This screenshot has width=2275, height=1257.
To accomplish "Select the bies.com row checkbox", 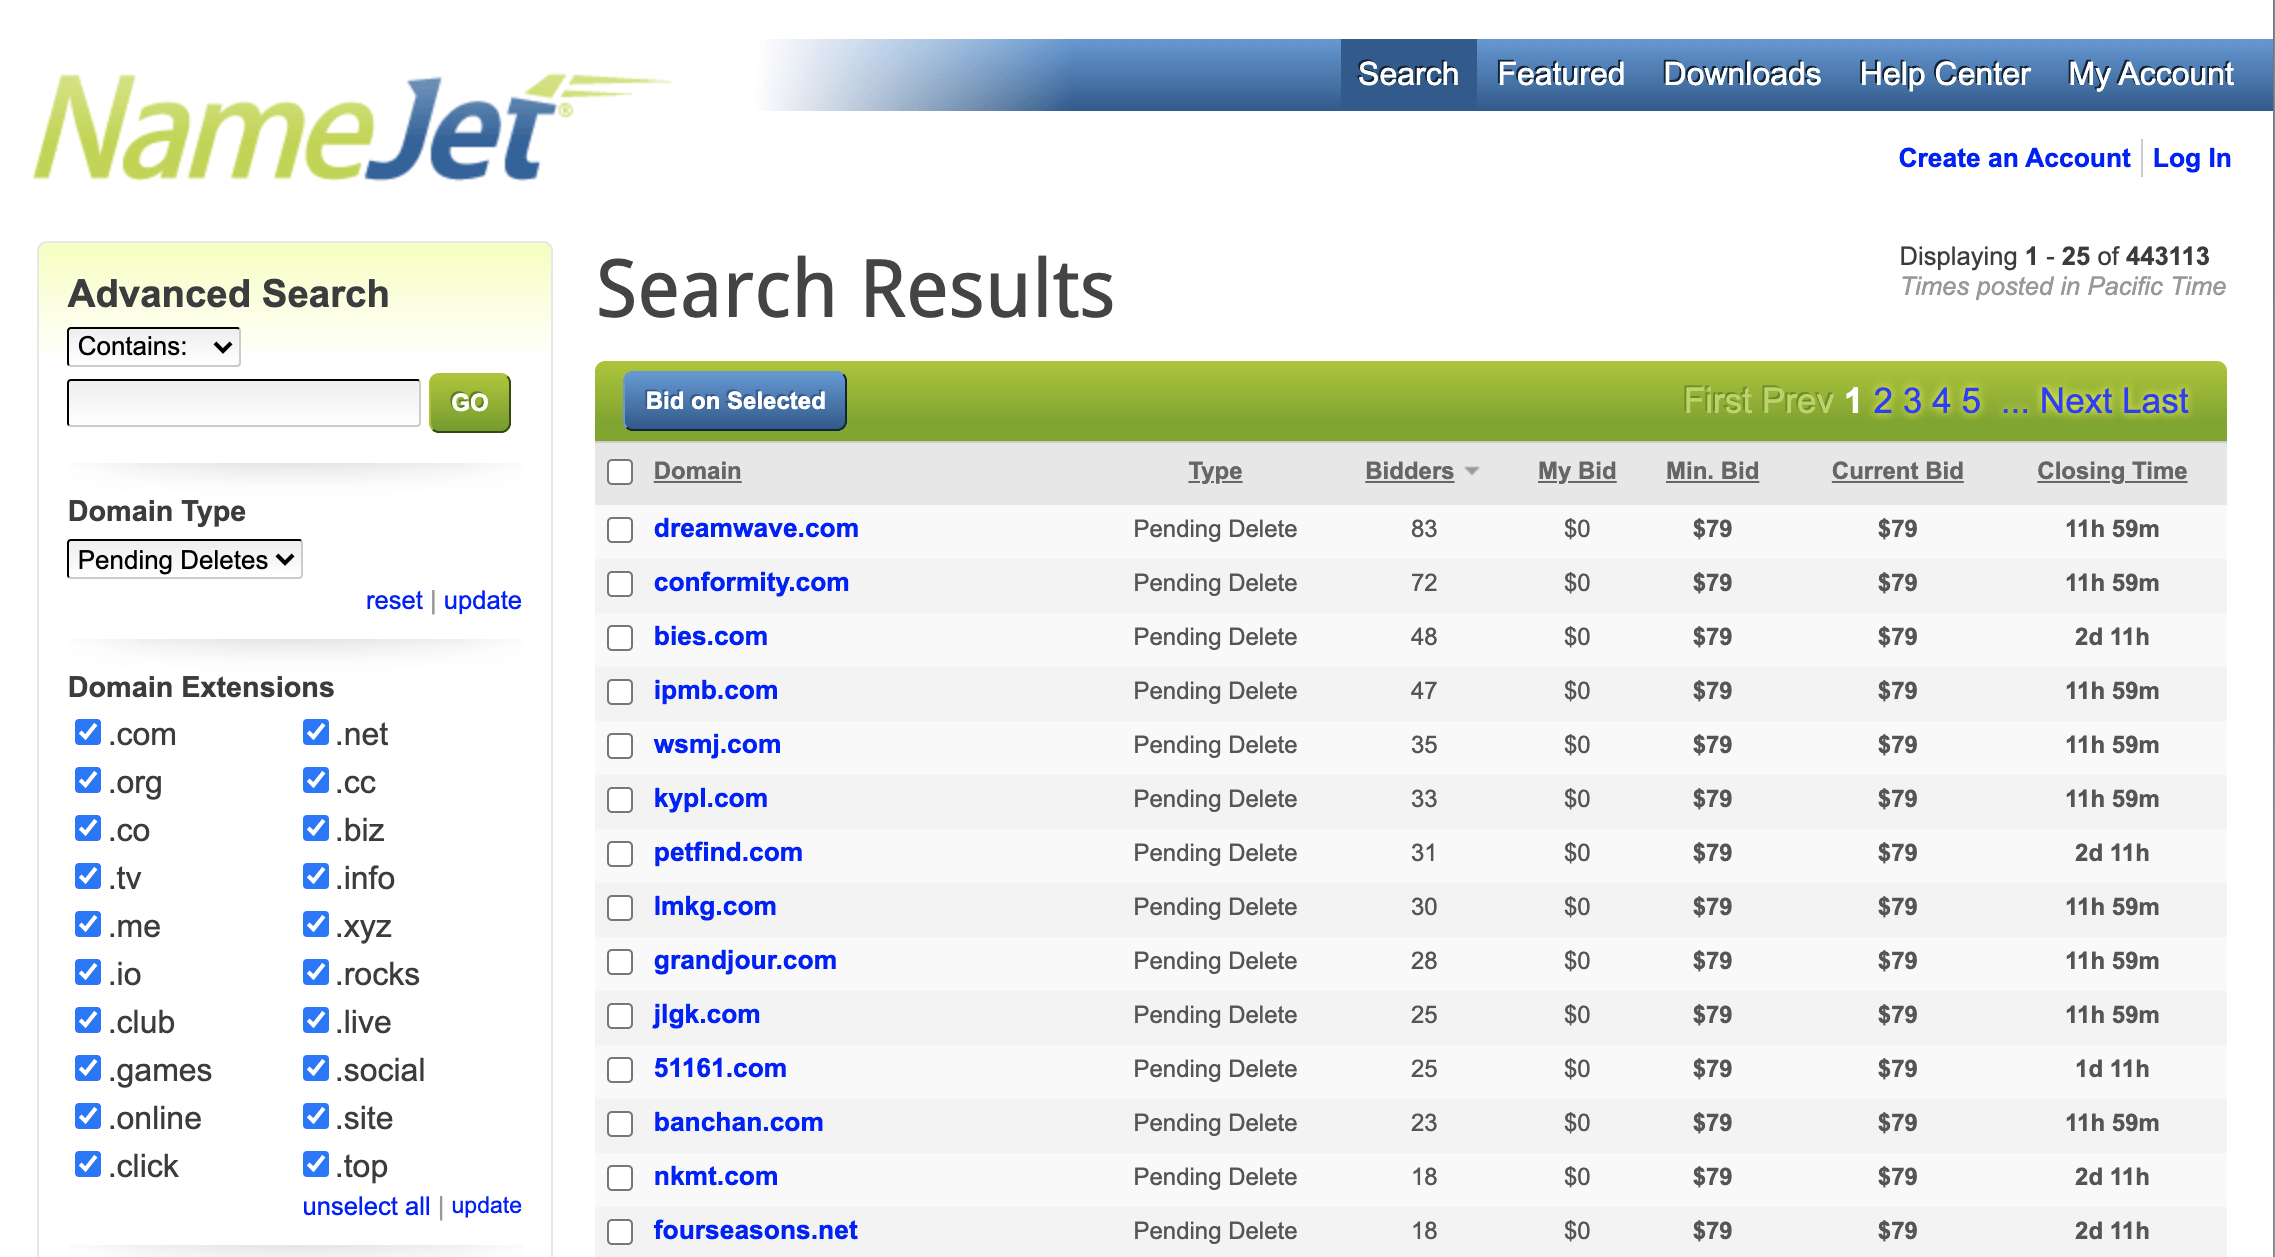I will [x=620, y=638].
